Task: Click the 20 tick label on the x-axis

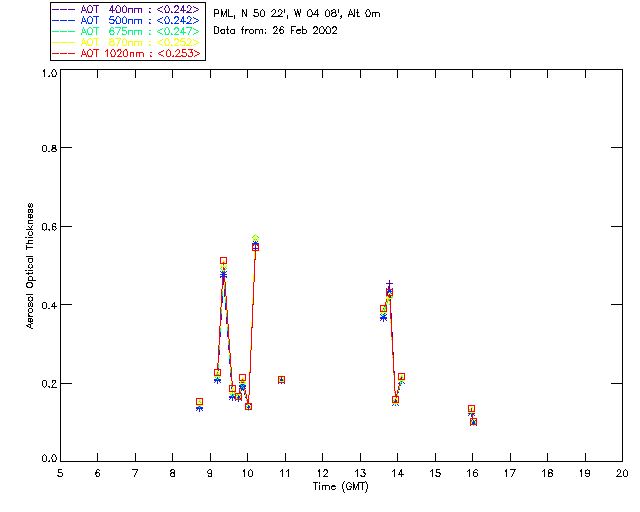Action: pyautogui.click(x=622, y=472)
